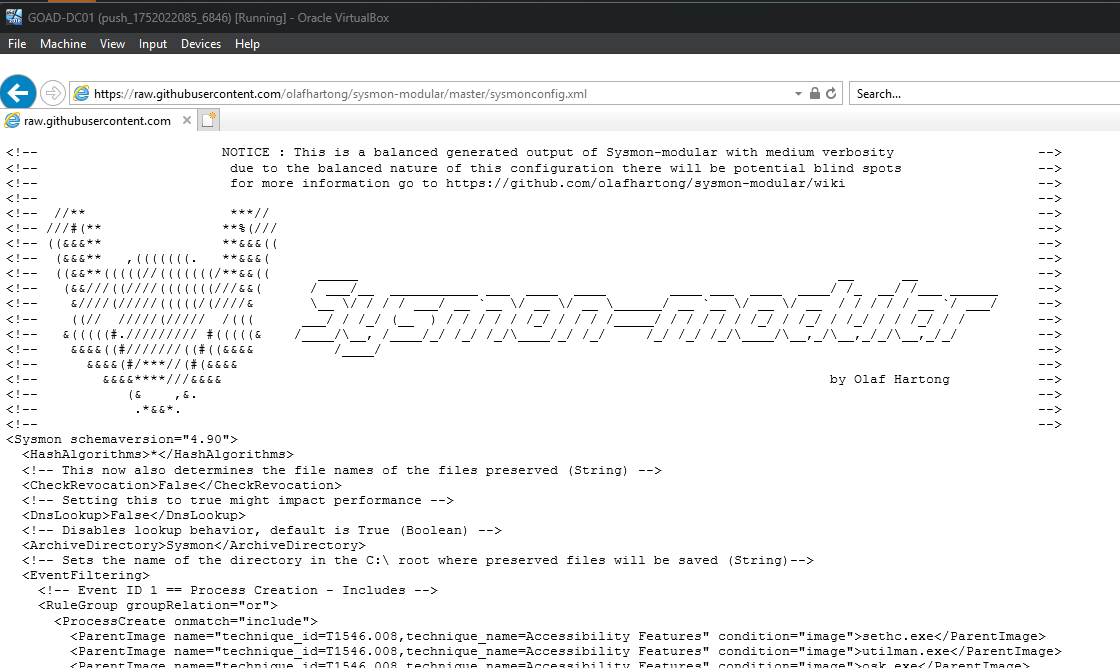Click the ParentImage line containing sethc.exe

(558, 636)
